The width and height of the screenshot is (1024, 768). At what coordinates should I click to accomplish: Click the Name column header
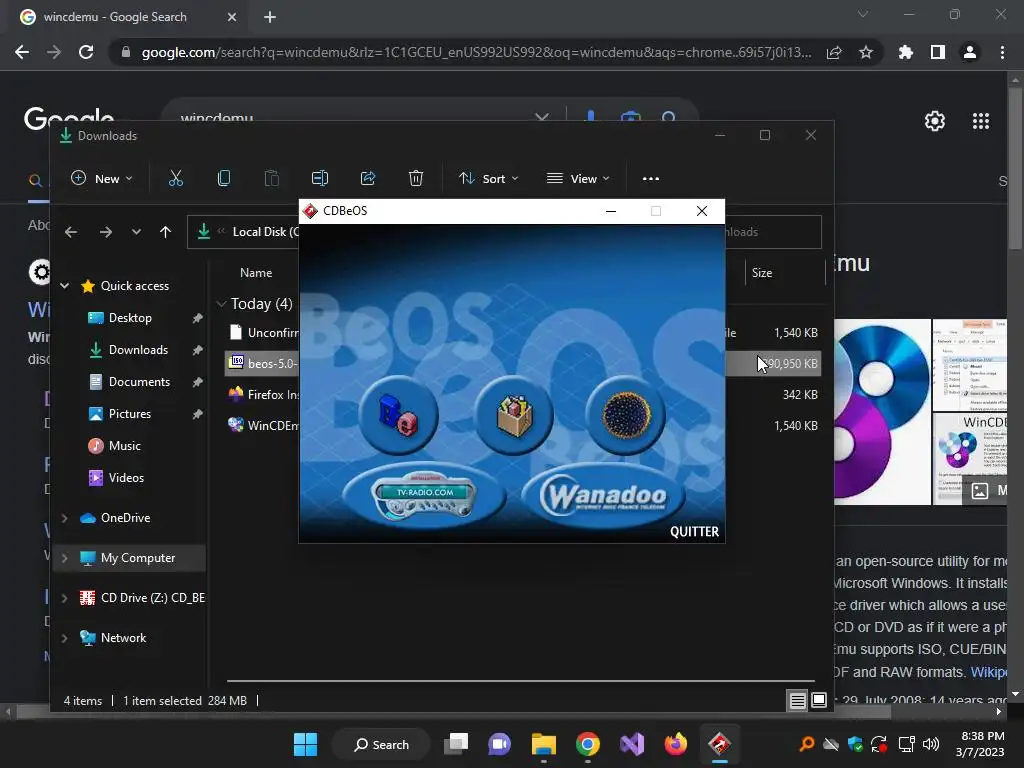point(256,273)
